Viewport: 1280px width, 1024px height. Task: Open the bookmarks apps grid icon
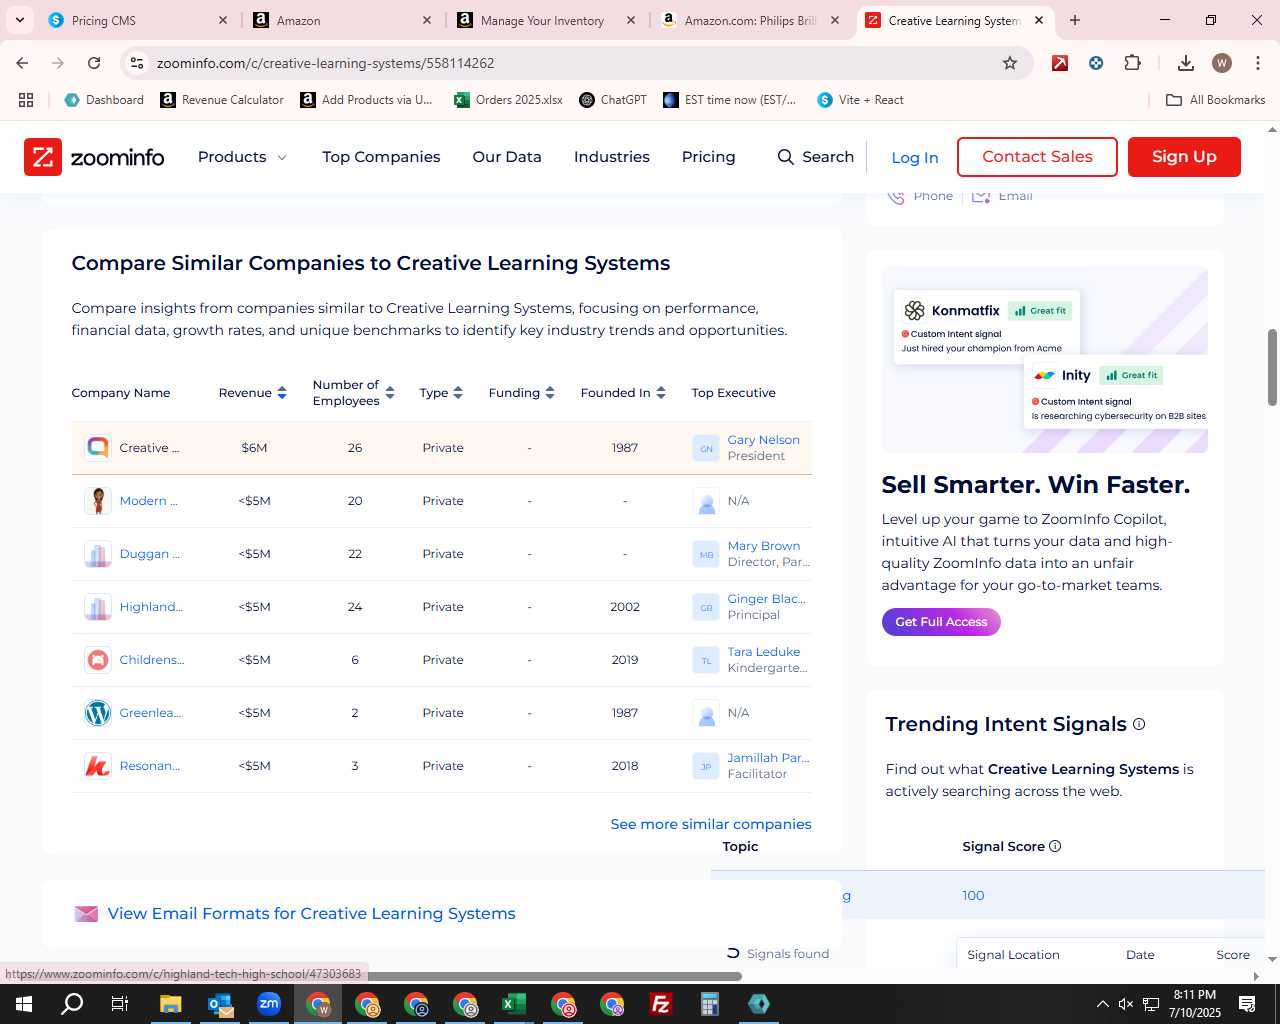click(x=26, y=100)
